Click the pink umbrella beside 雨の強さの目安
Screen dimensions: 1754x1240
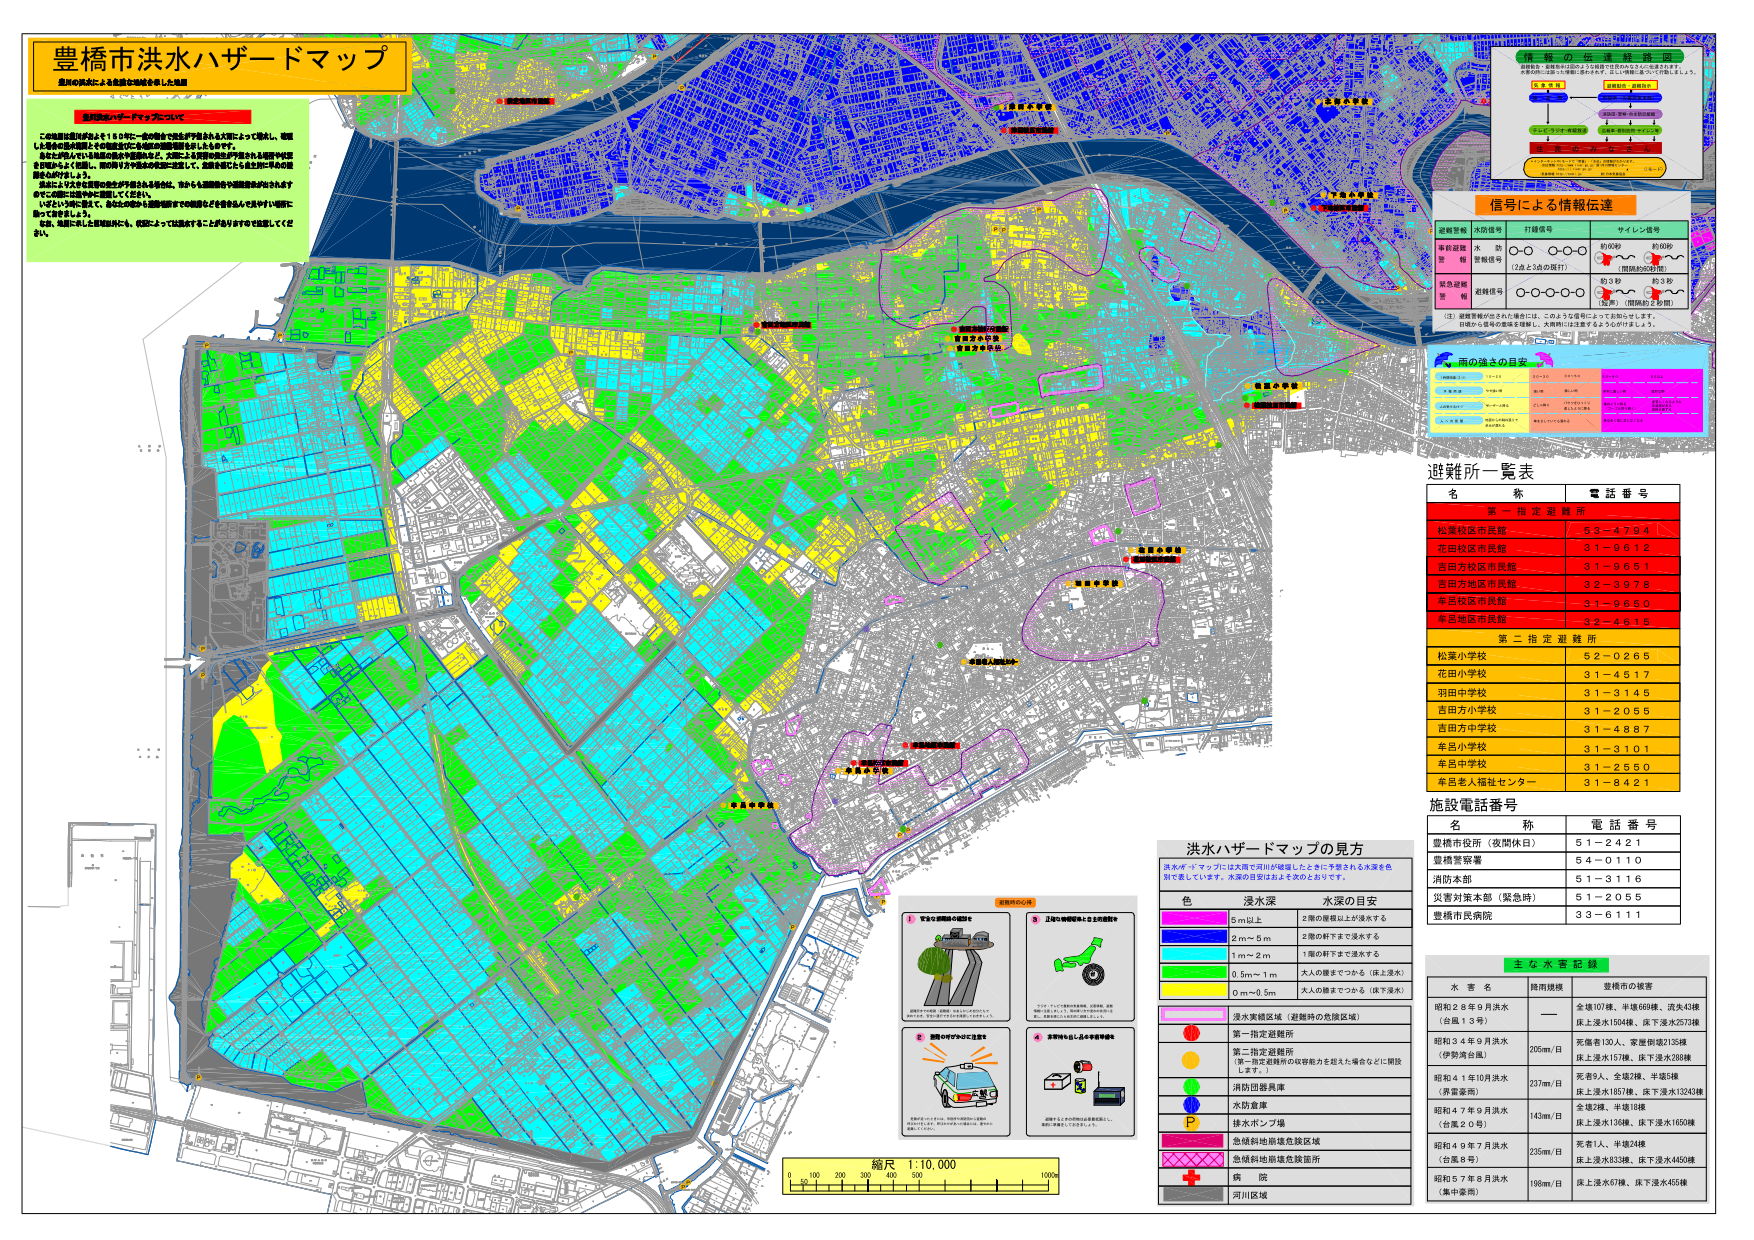(1544, 360)
